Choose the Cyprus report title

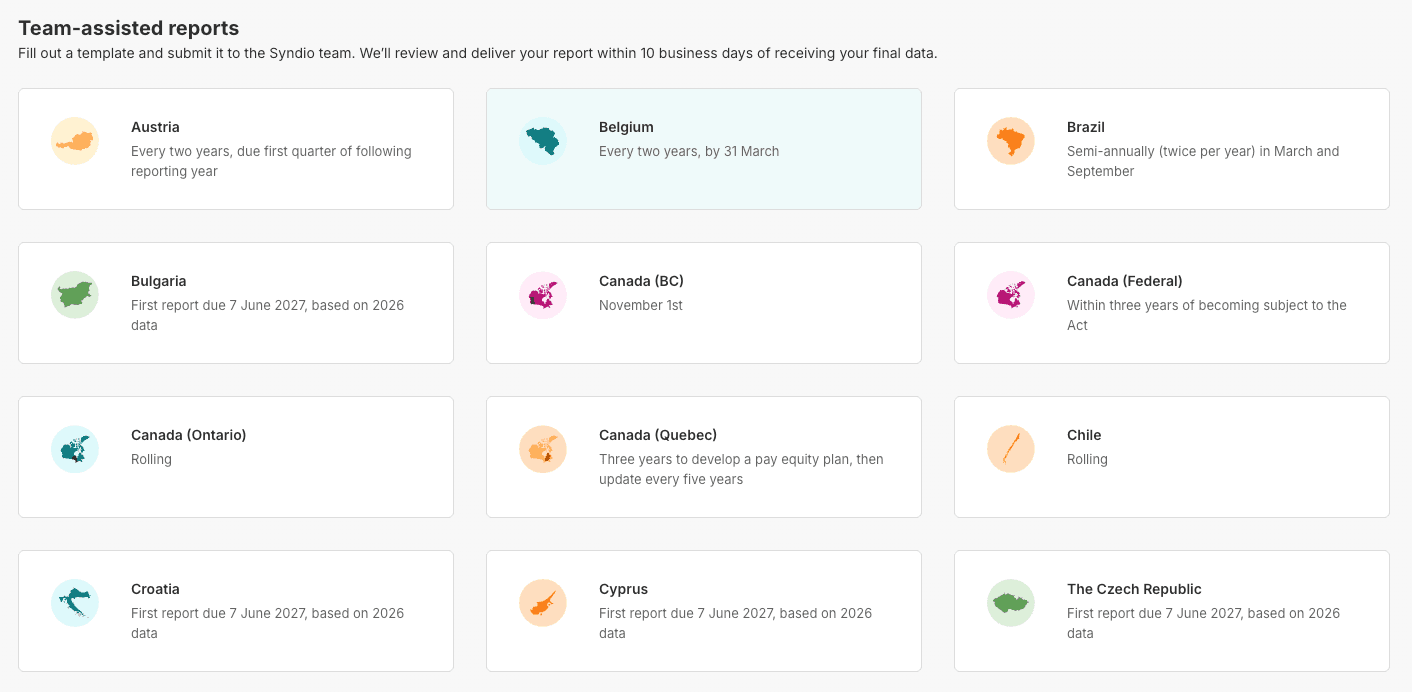click(624, 589)
